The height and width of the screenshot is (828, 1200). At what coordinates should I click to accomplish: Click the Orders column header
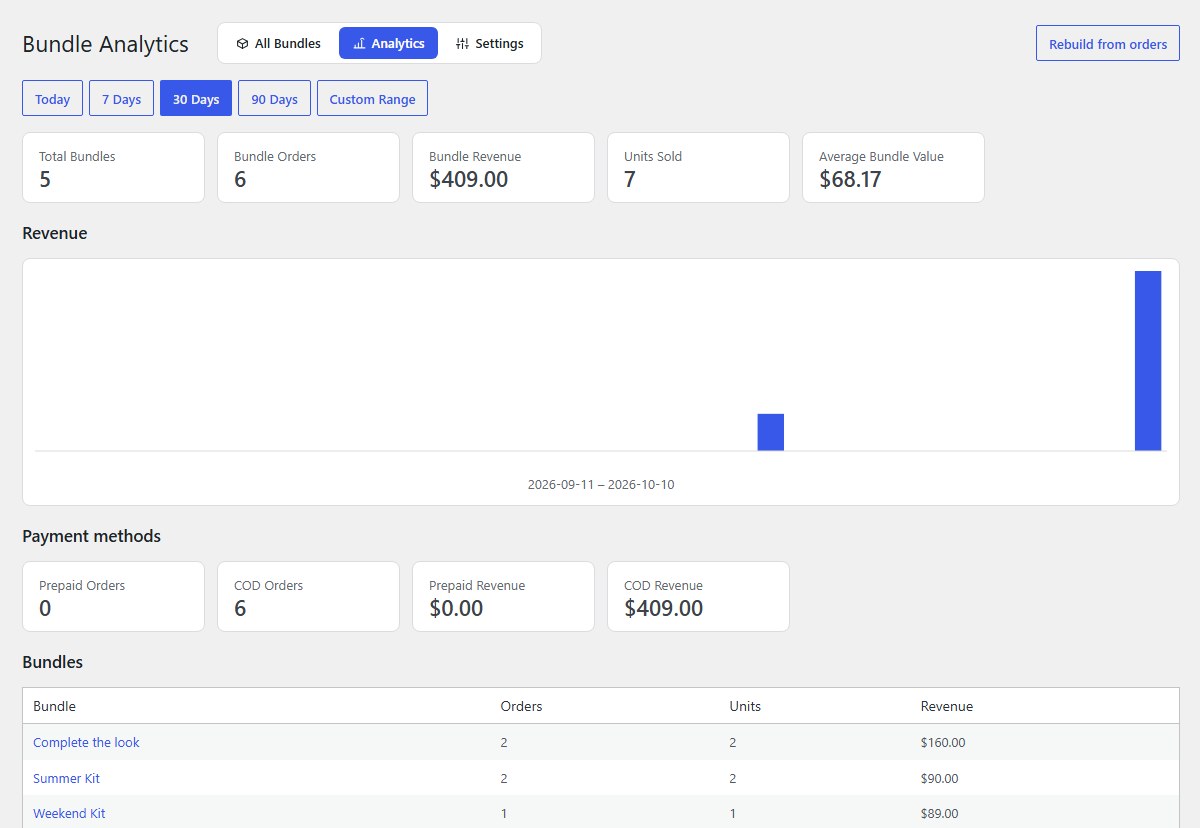[521, 706]
